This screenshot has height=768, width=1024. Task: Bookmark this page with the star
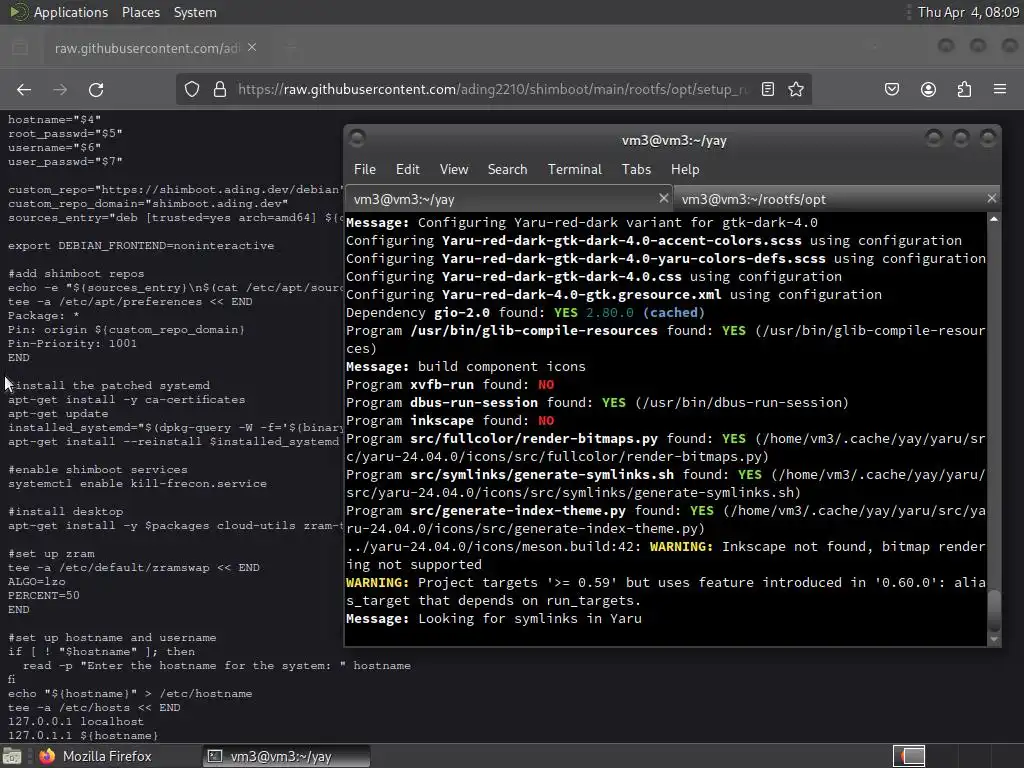point(795,89)
